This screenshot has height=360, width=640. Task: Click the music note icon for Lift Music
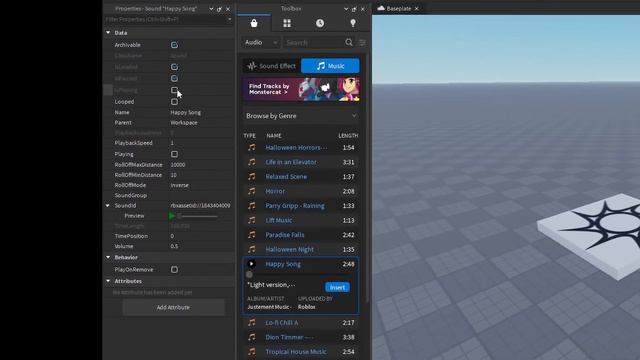pos(252,220)
